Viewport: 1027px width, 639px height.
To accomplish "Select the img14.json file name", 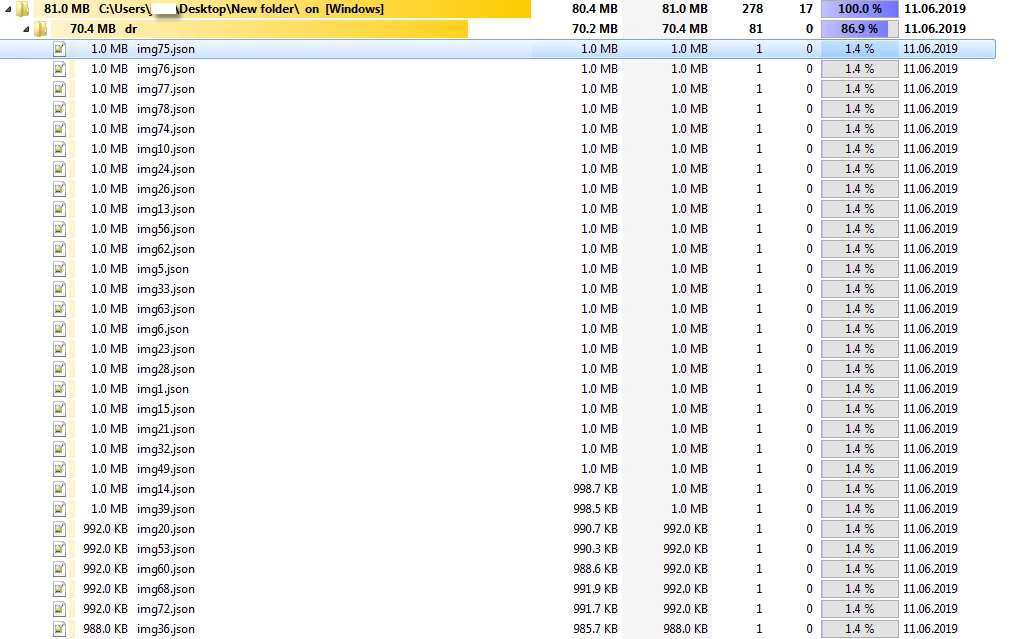I will [166, 489].
